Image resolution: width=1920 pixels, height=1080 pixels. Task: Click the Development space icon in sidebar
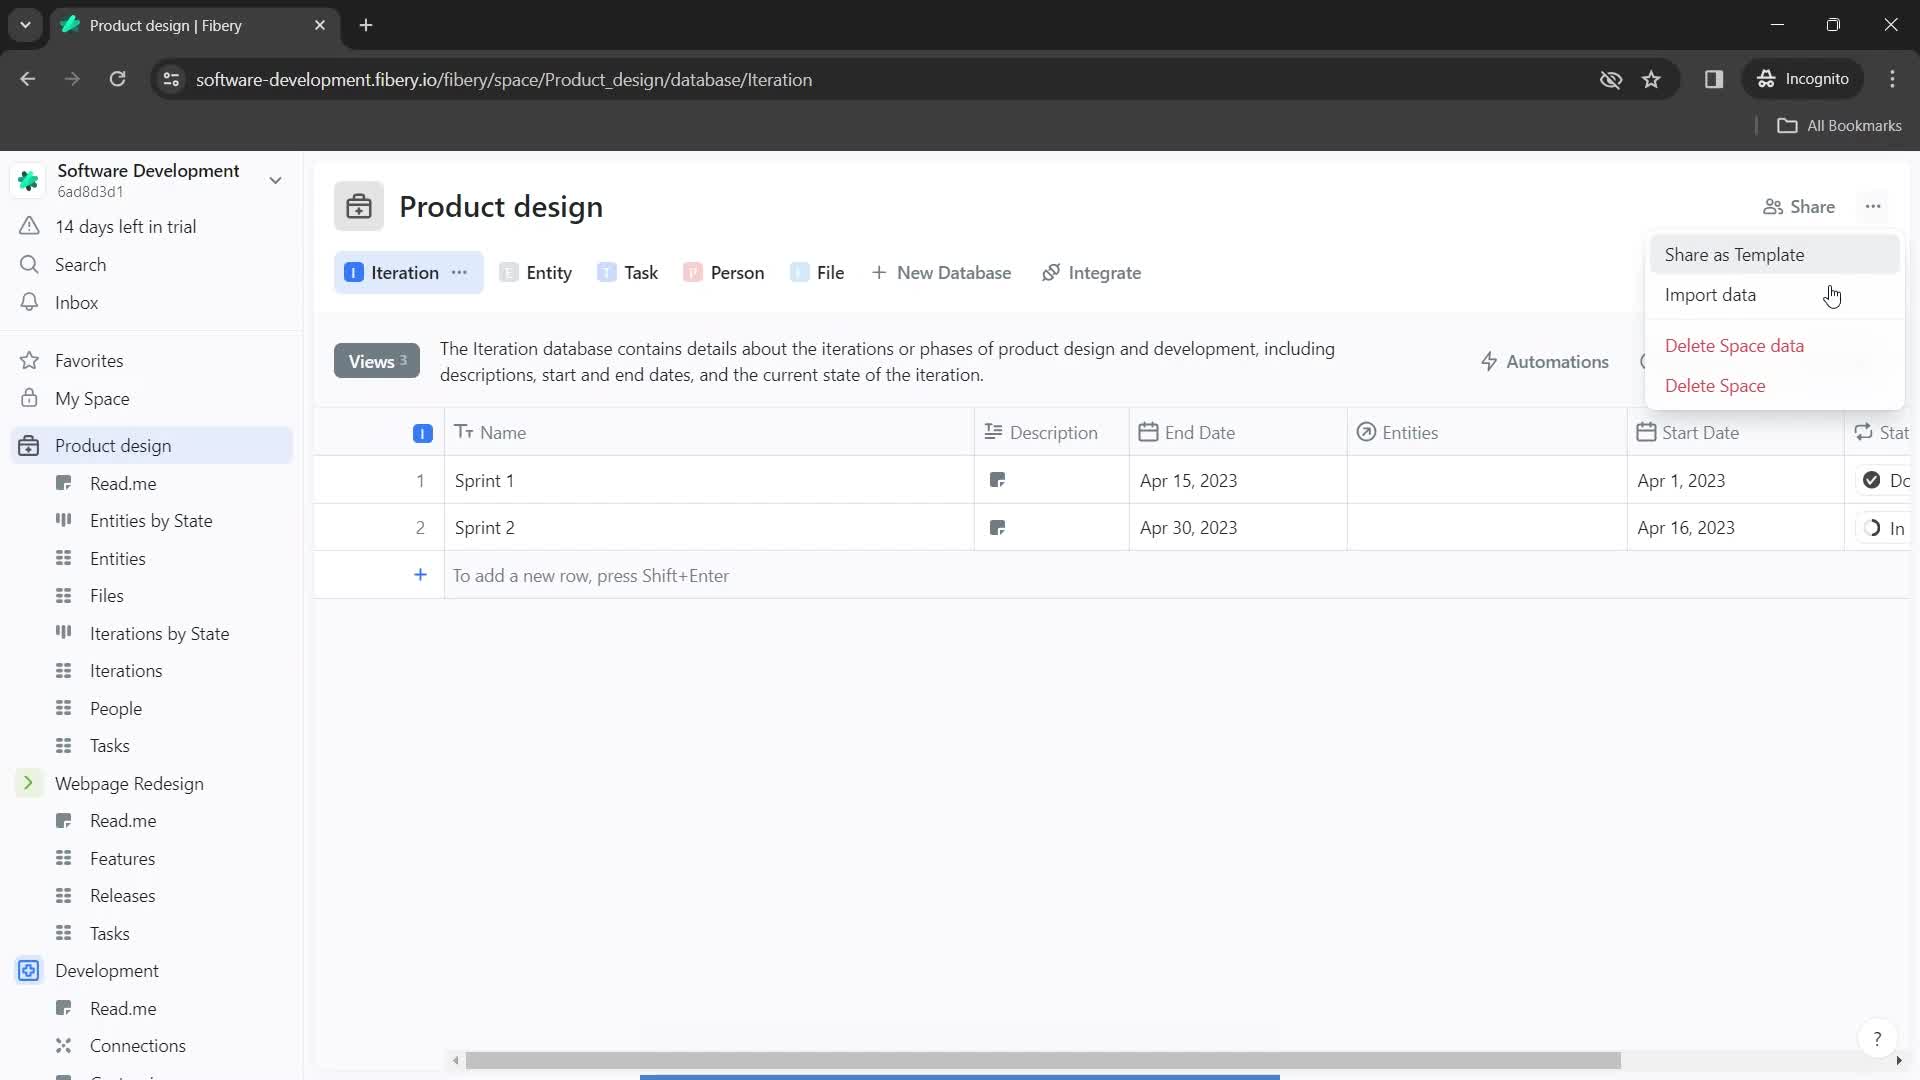pos(29,971)
